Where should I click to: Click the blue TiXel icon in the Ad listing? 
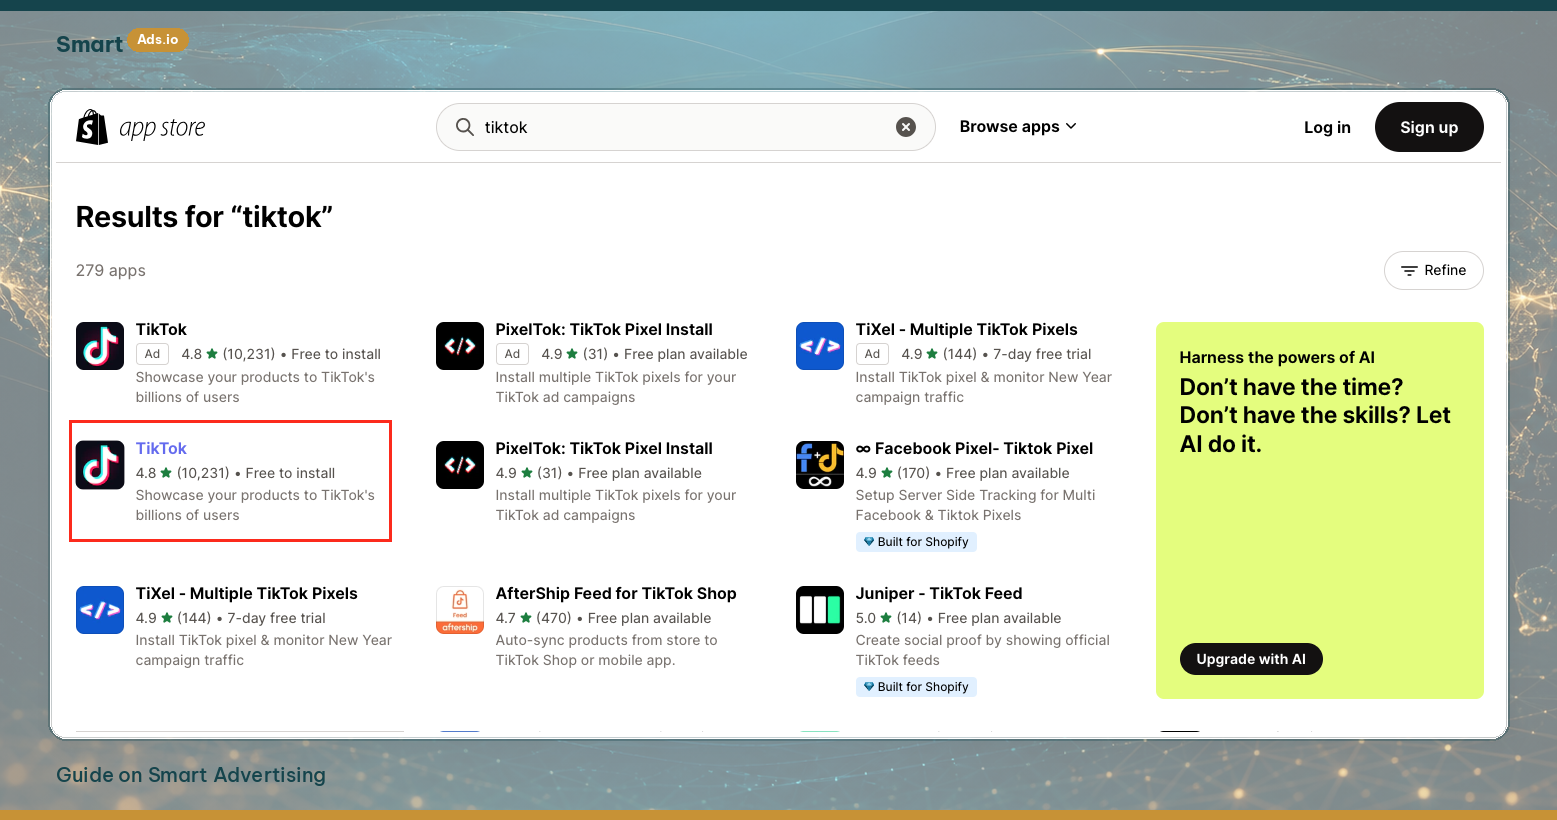(820, 346)
